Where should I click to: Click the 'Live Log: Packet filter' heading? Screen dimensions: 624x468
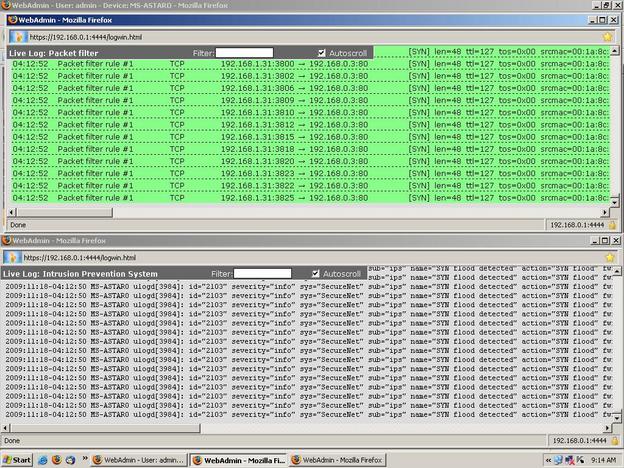[x=54, y=53]
